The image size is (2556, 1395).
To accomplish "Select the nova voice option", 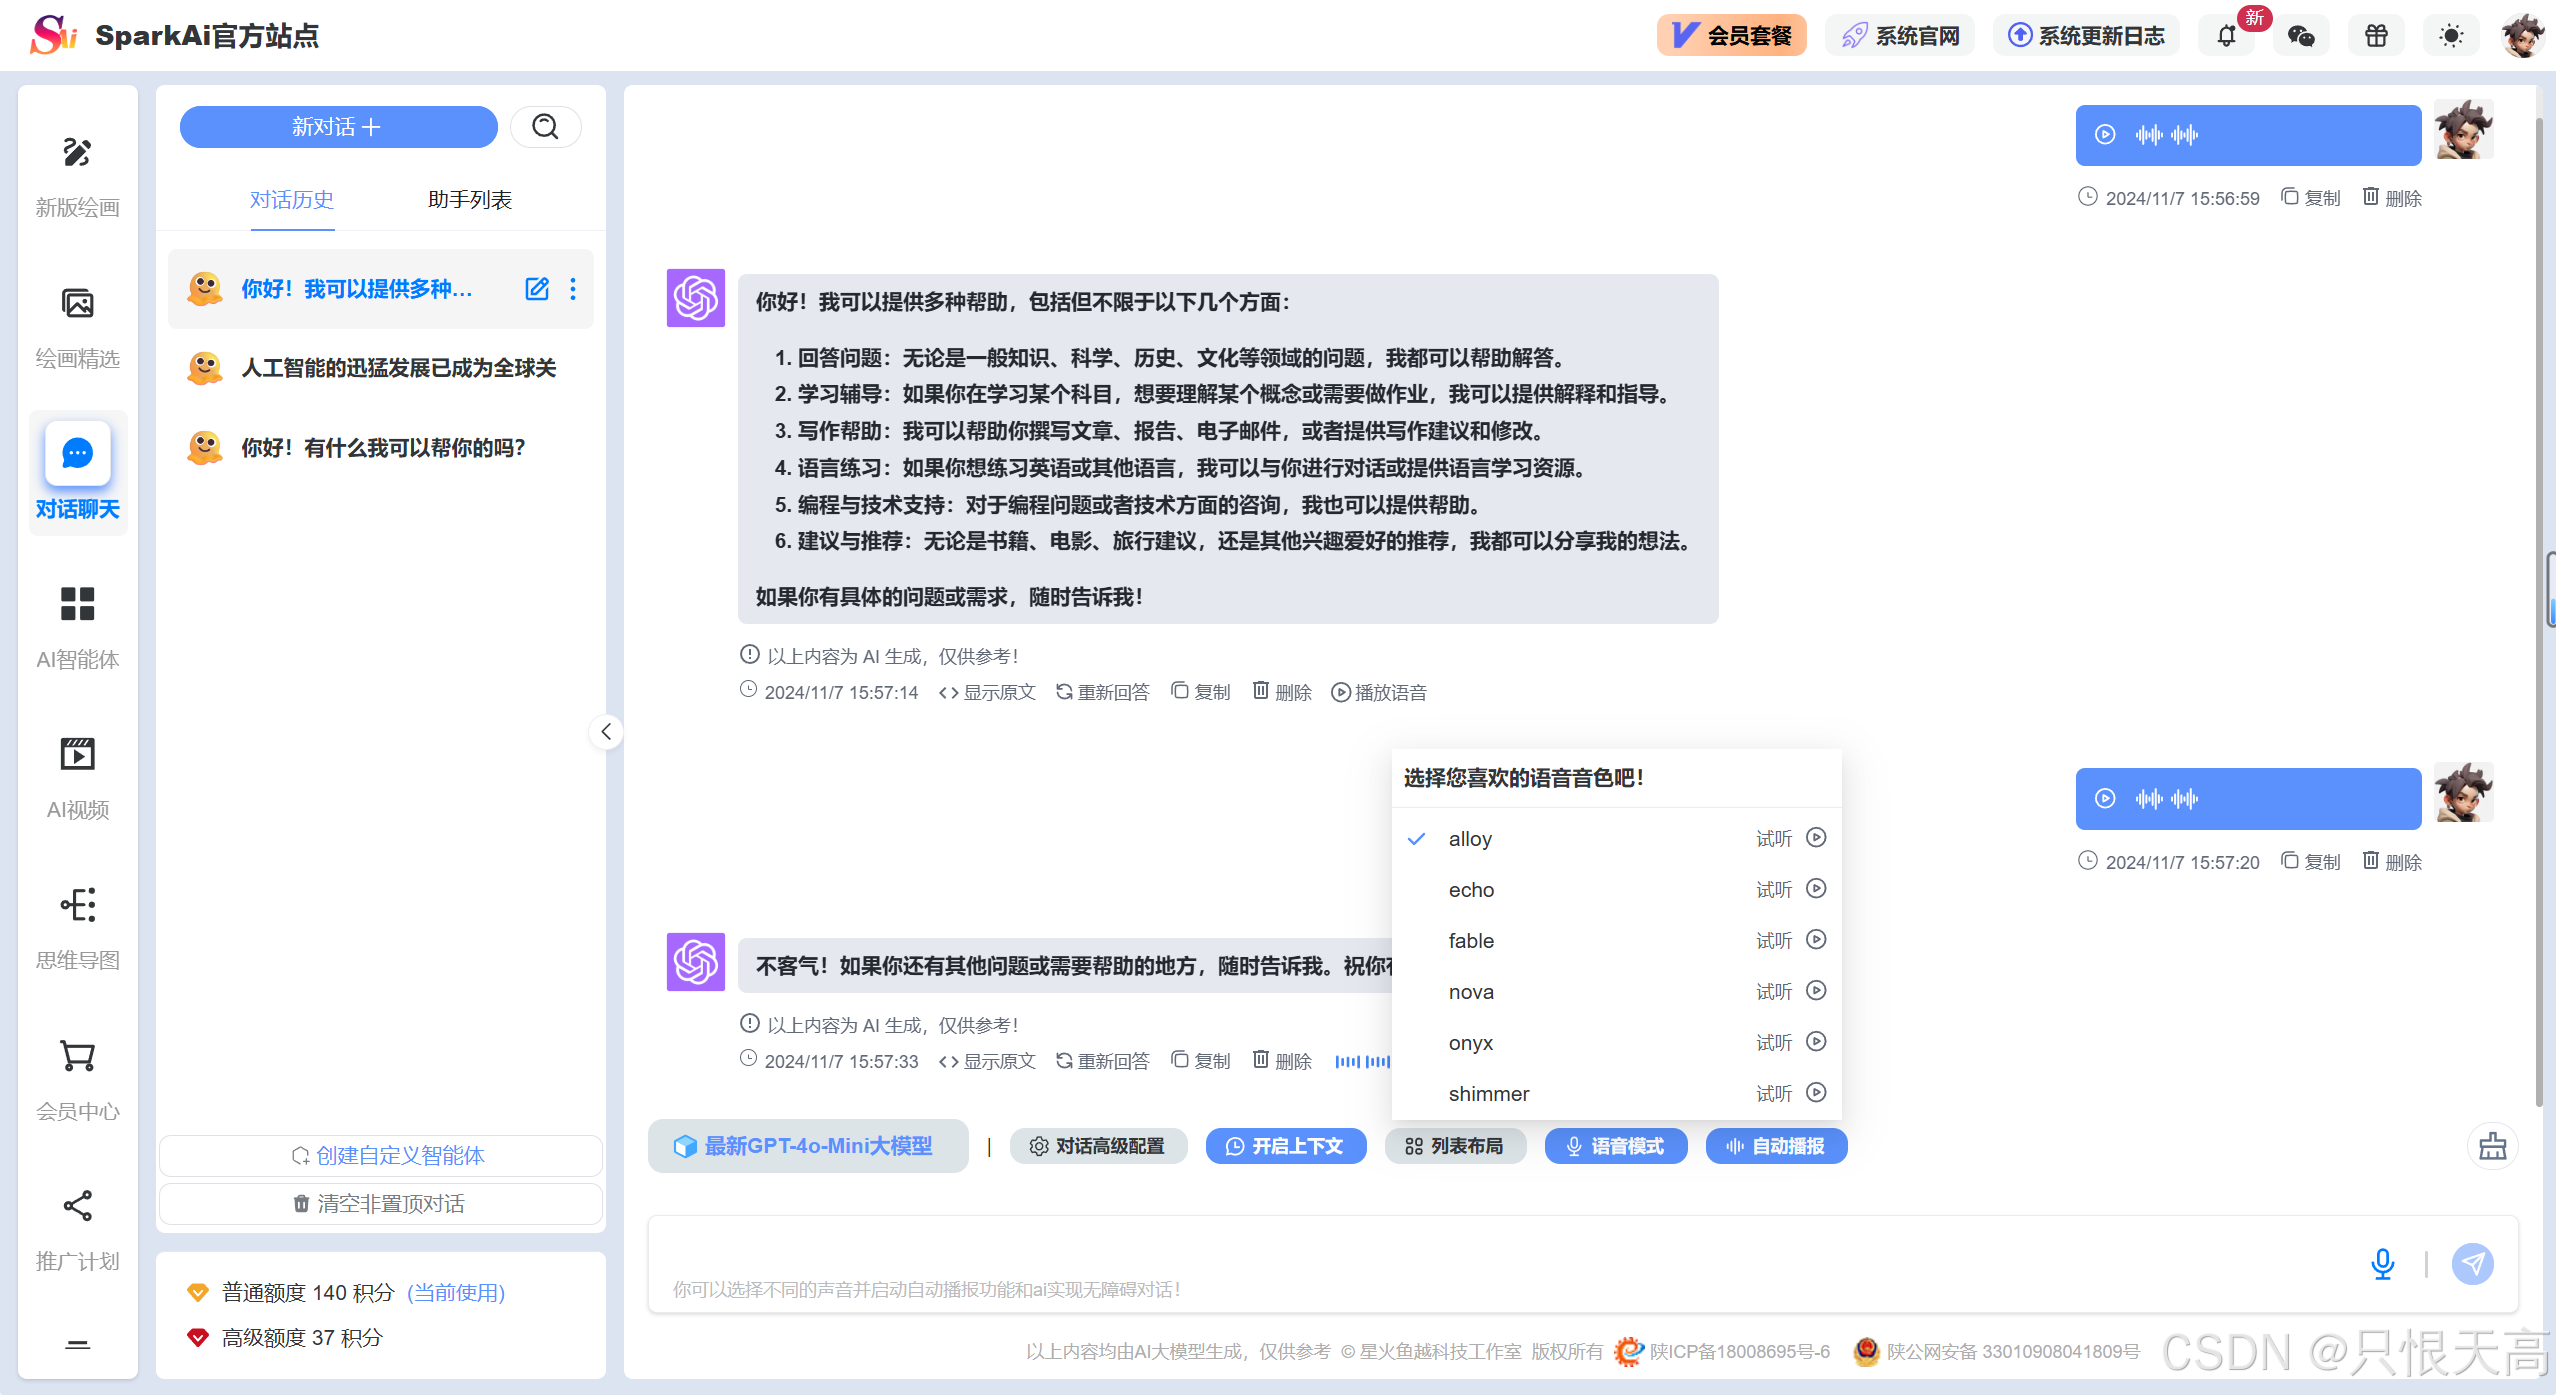I will pos(1471,992).
